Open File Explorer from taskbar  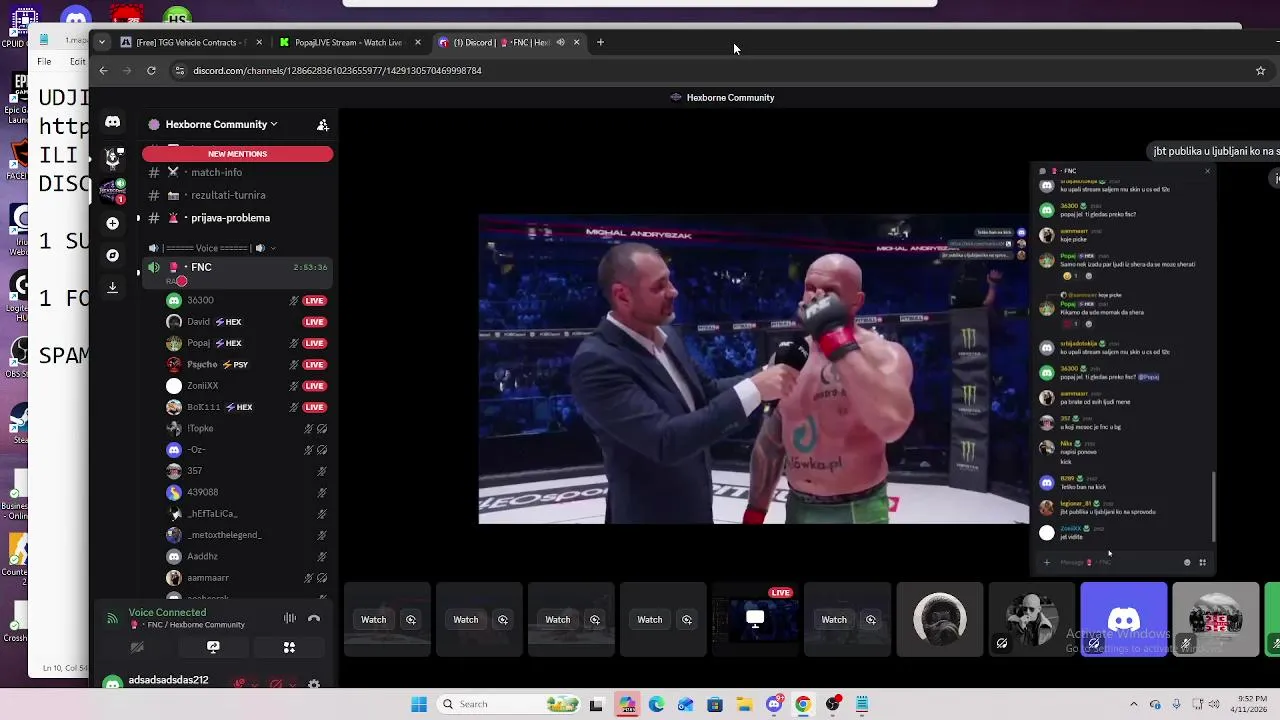click(744, 704)
